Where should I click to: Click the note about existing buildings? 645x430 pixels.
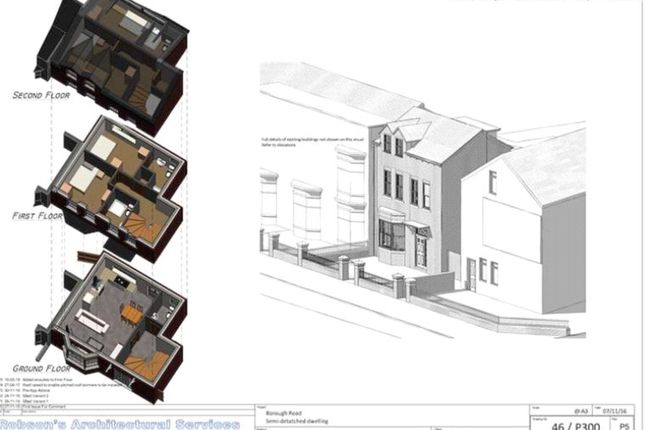(313, 142)
